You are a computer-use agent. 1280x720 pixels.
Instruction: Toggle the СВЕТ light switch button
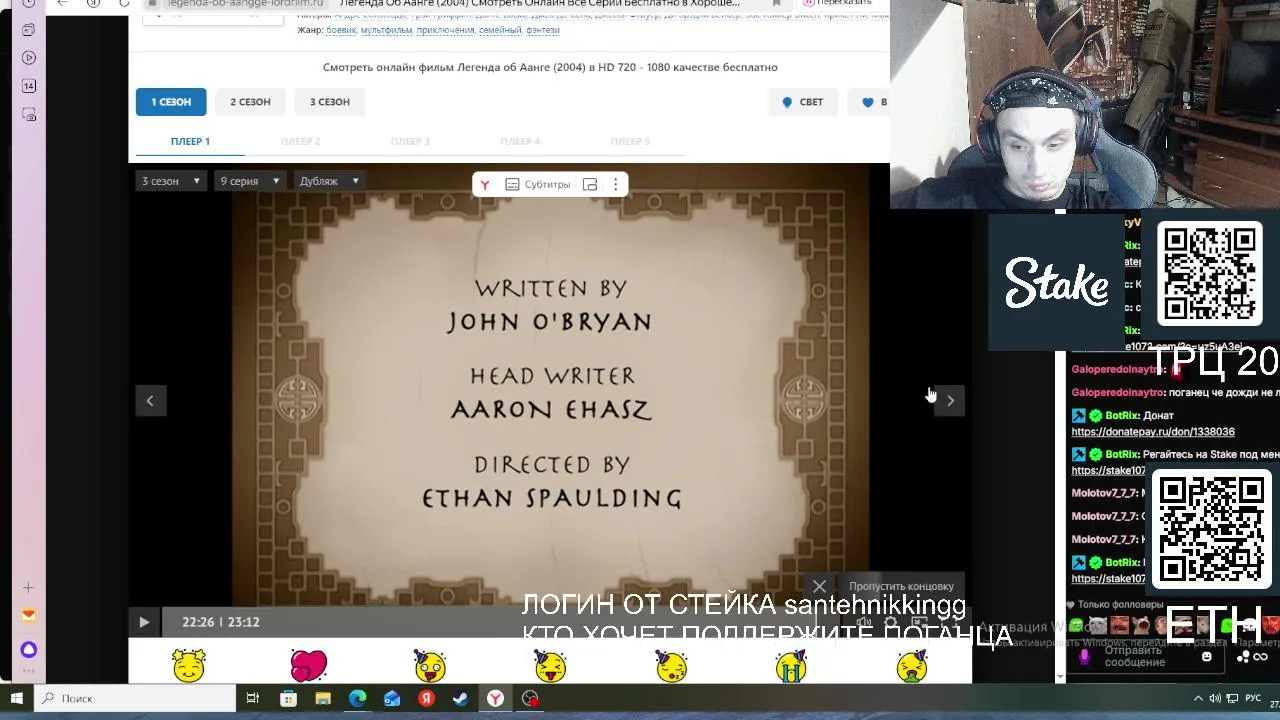click(x=803, y=102)
